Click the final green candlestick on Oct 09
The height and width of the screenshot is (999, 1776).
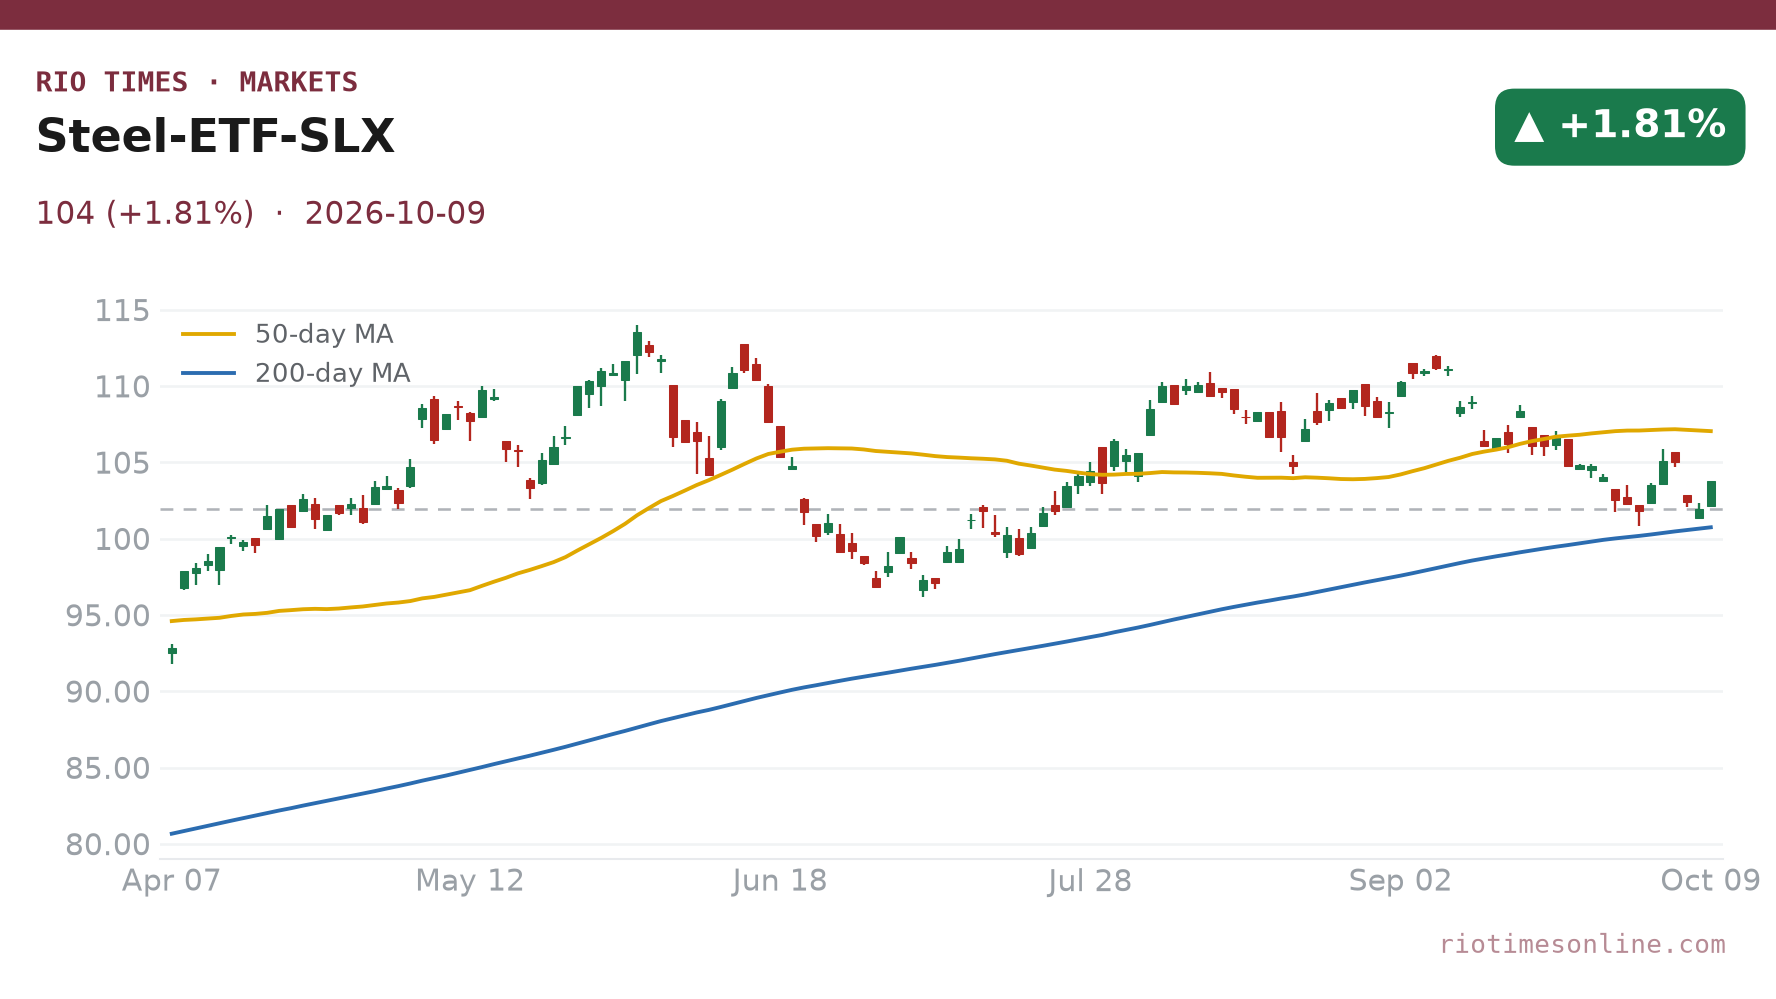click(1711, 494)
